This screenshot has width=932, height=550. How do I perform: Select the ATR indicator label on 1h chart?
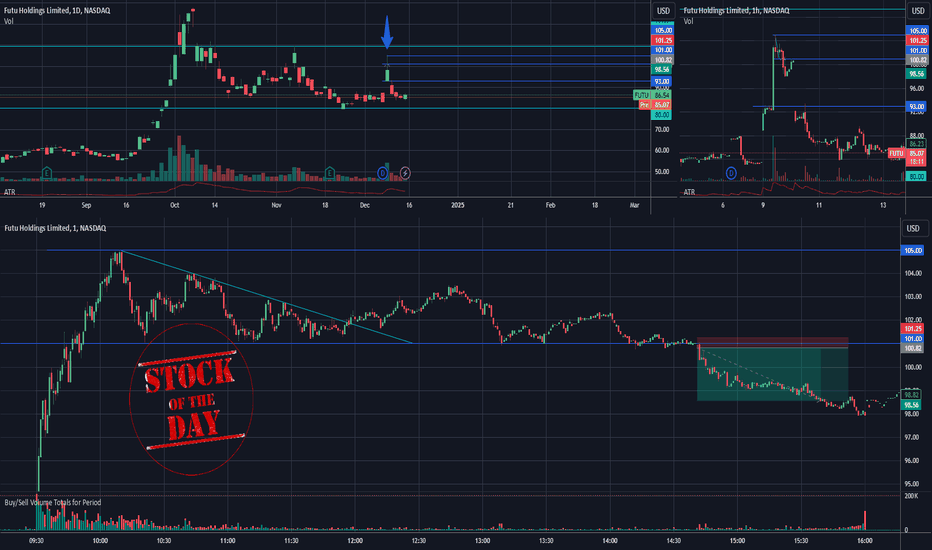(x=689, y=192)
